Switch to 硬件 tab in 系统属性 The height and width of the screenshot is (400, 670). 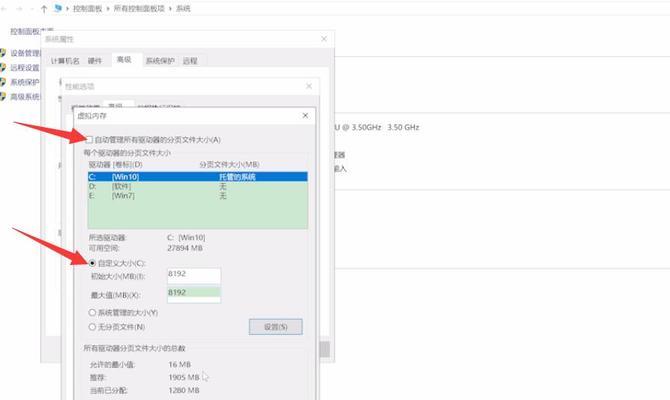click(x=95, y=61)
